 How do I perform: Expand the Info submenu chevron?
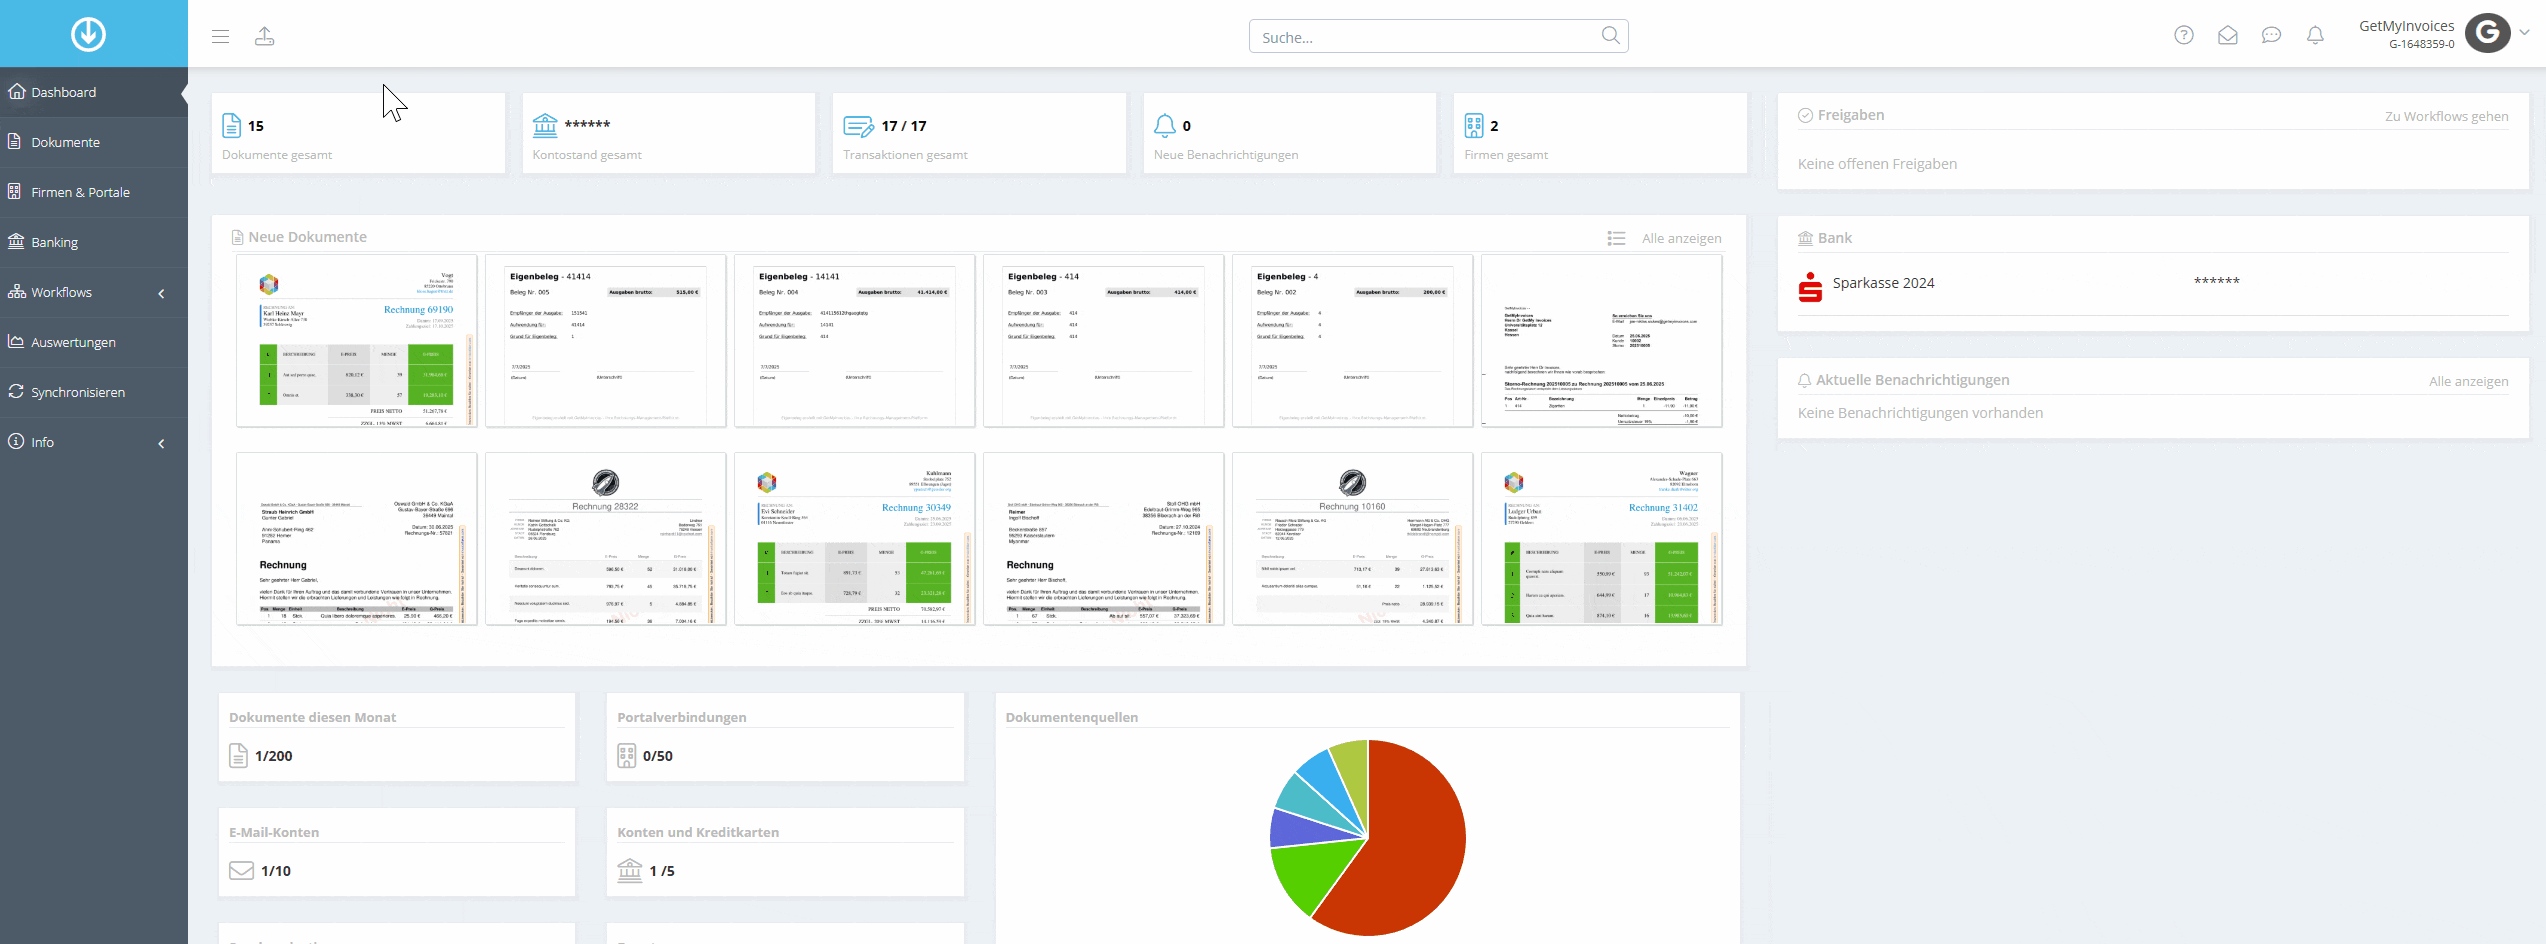tap(161, 443)
